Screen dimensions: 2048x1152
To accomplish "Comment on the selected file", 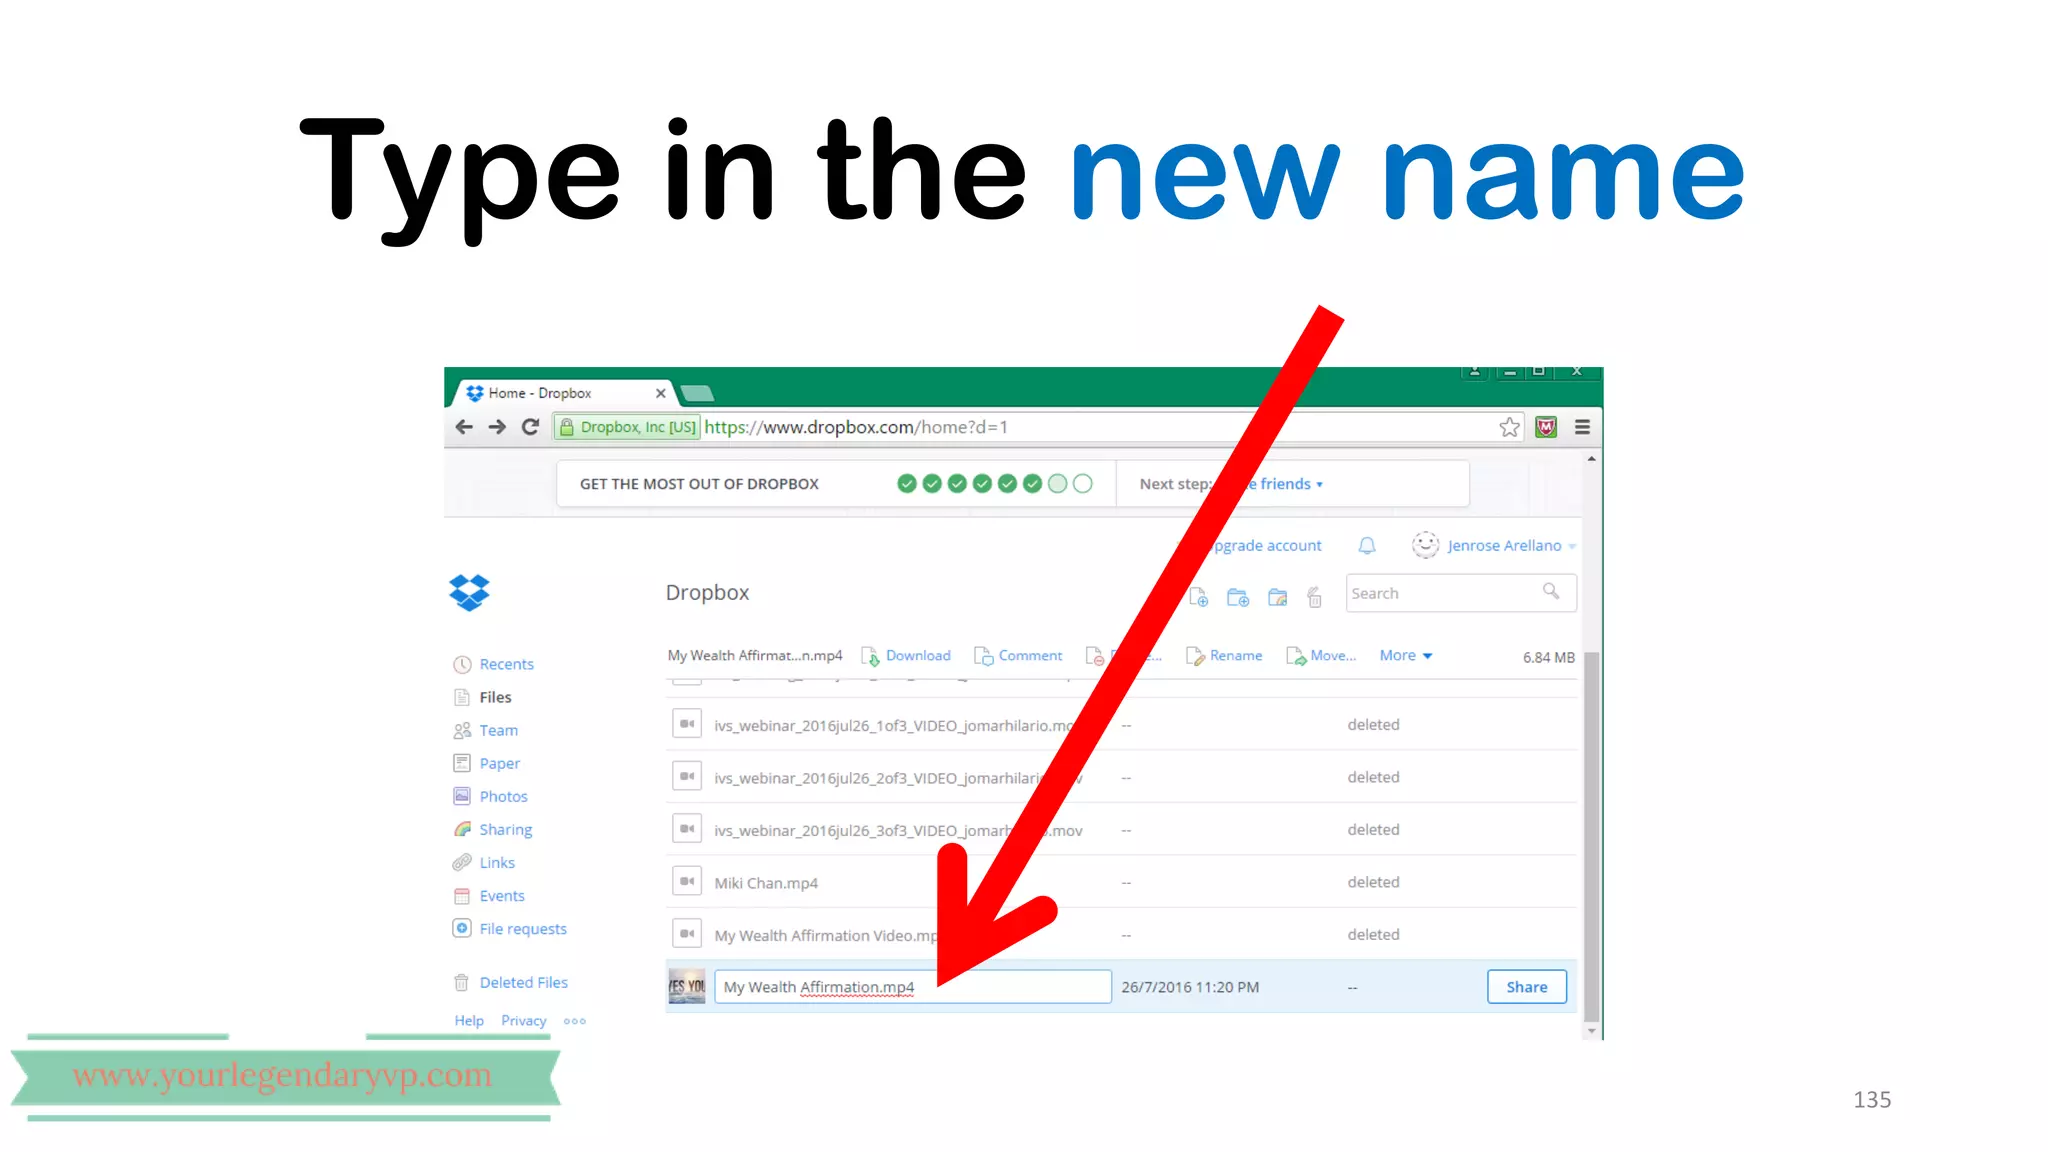I will pyautogui.click(x=1018, y=656).
